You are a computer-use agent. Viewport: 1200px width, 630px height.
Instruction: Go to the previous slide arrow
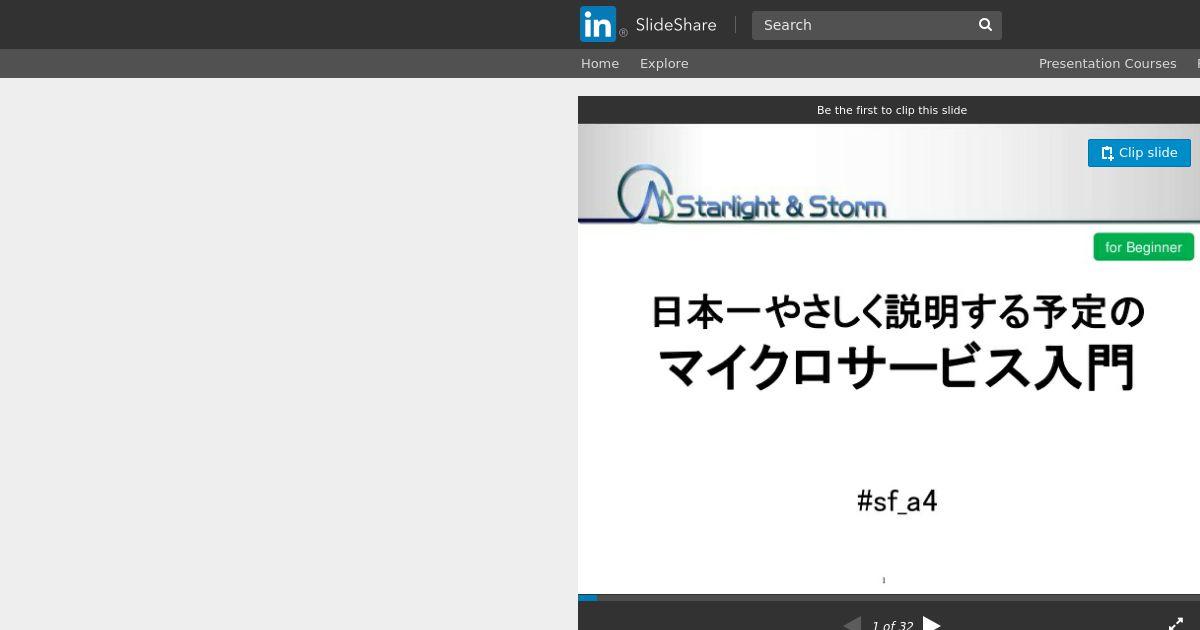click(x=852, y=623)
